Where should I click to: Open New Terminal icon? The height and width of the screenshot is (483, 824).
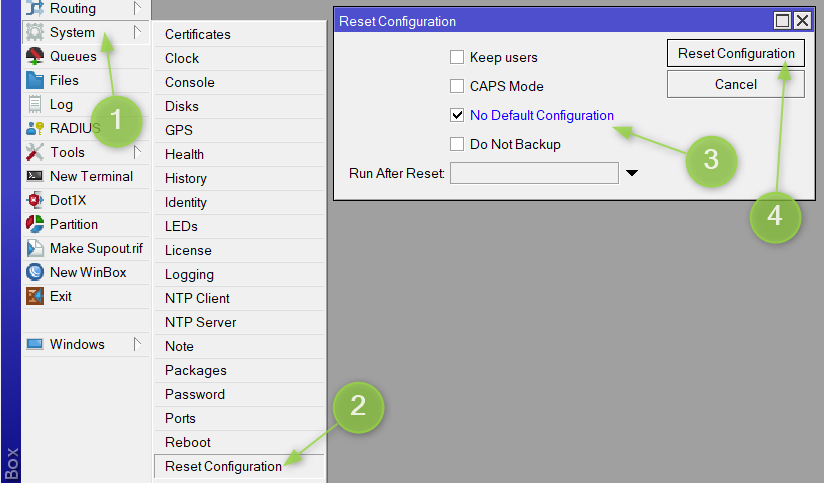tap(35, 177)
